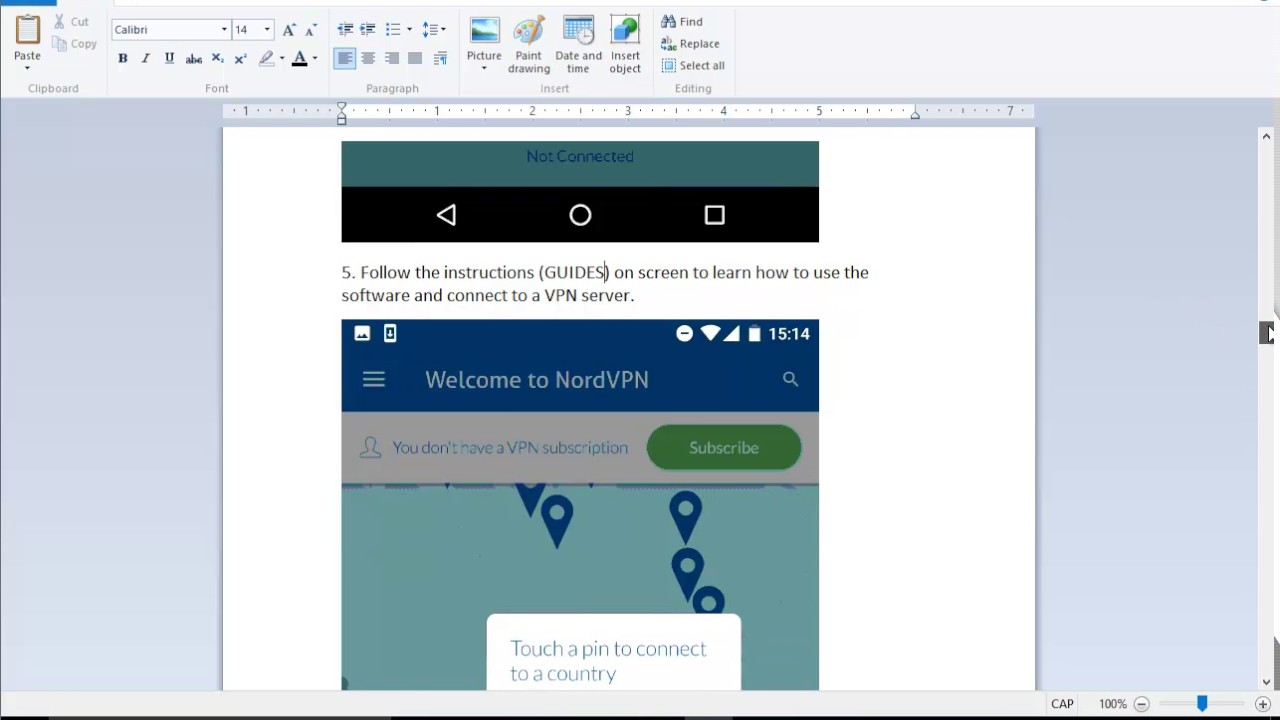Image resolution: width=1280 pixels, height=720 pixels.
Task: Open the Picture dropdown arrow
Action: coord(484,69)
